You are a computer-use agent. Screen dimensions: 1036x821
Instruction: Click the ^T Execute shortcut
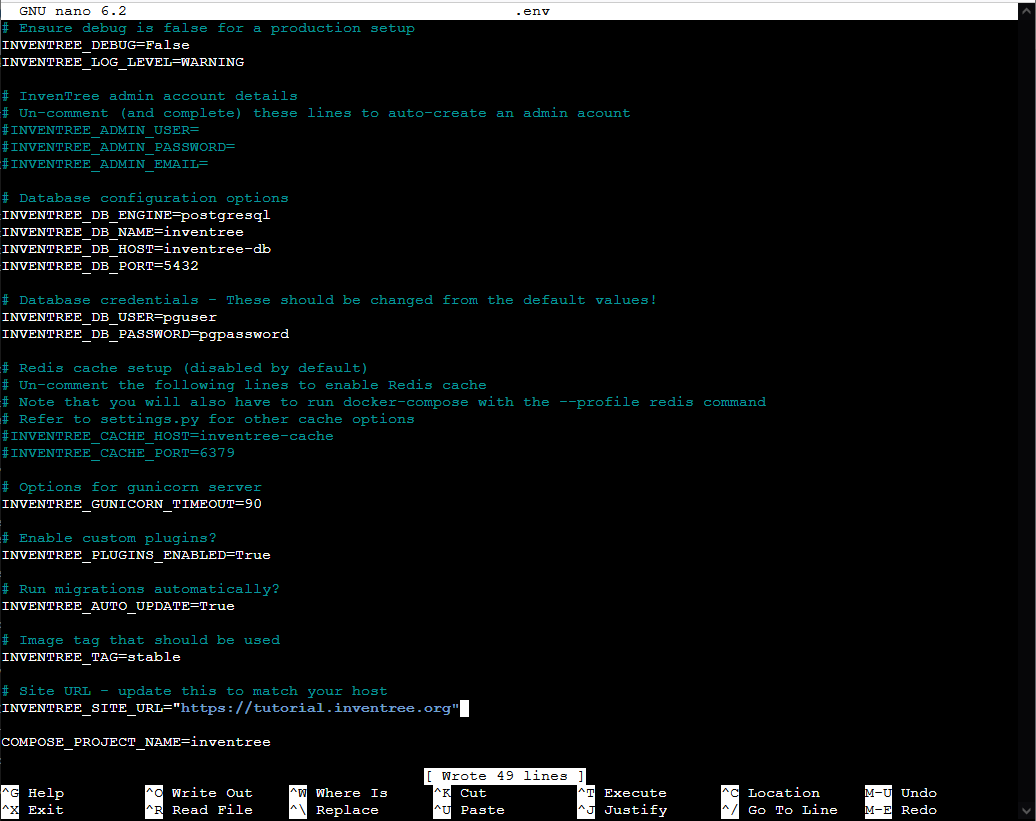click(x=622, y=793)
